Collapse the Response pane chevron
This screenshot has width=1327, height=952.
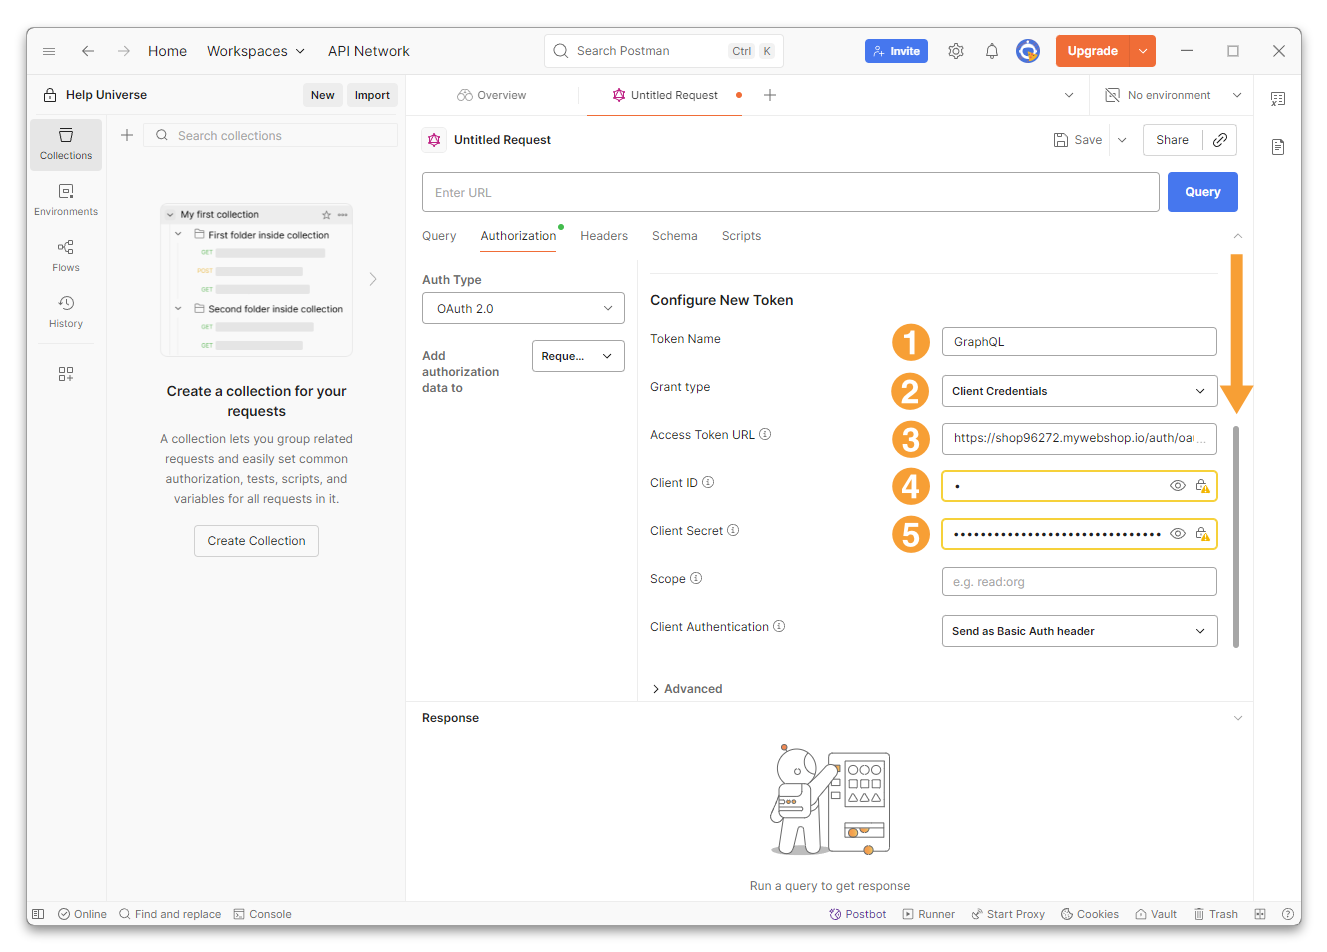1238,718
